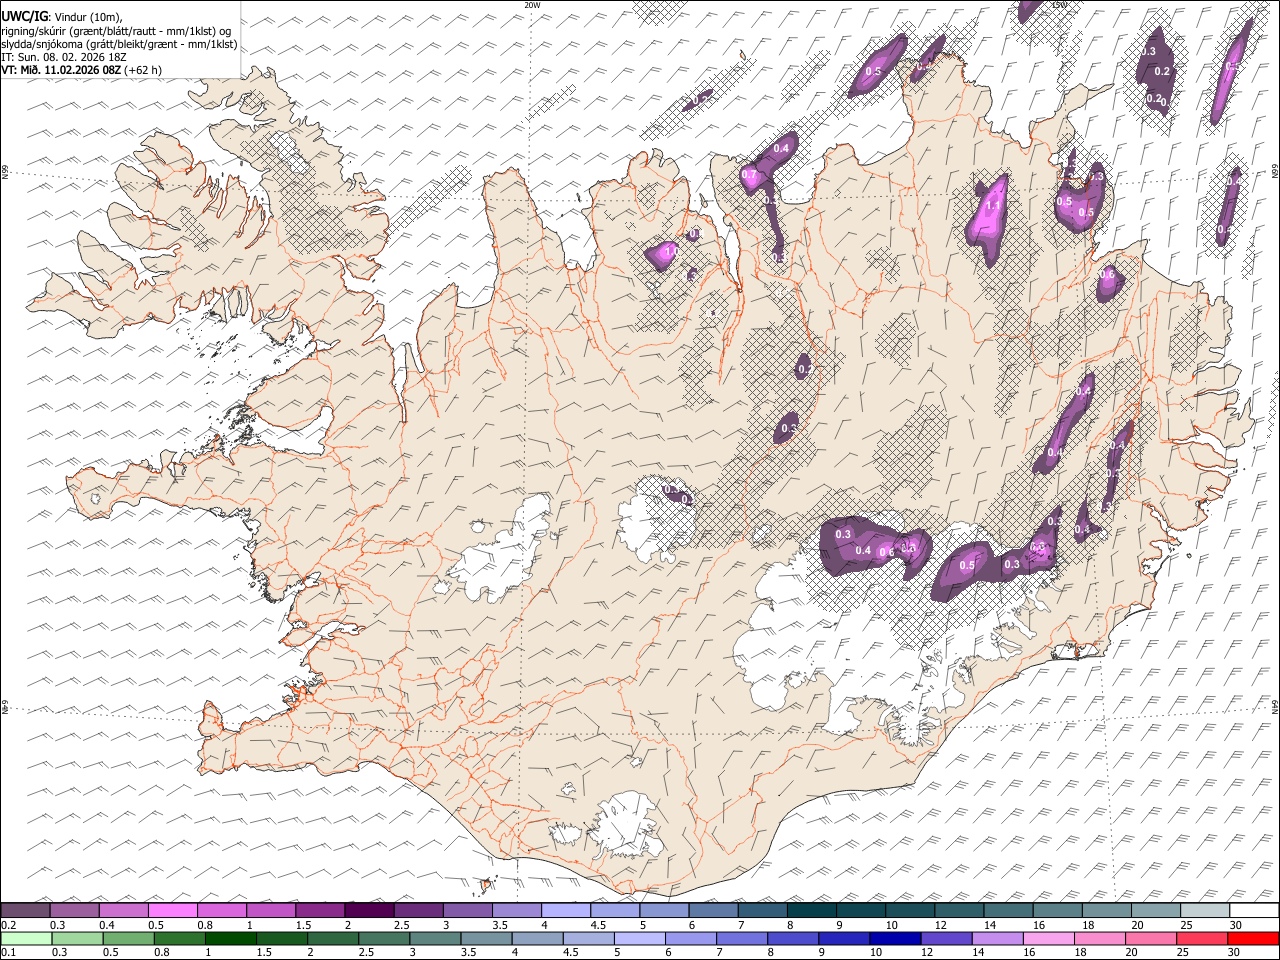Click the UWC/IG title text

click(x=23, y=16)
